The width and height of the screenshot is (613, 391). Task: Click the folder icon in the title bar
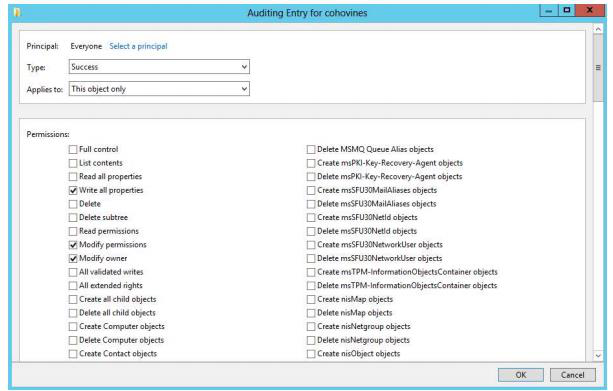pyautogui.click(x=16, y=13)
